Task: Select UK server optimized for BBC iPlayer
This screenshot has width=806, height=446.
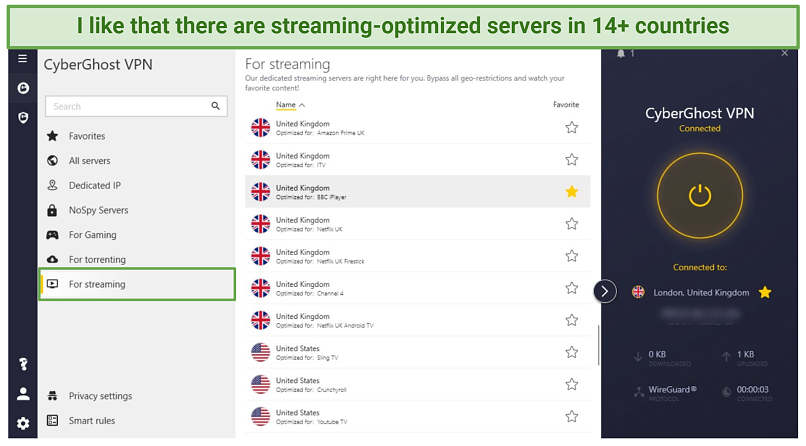Action: click(x=417, y=192)
